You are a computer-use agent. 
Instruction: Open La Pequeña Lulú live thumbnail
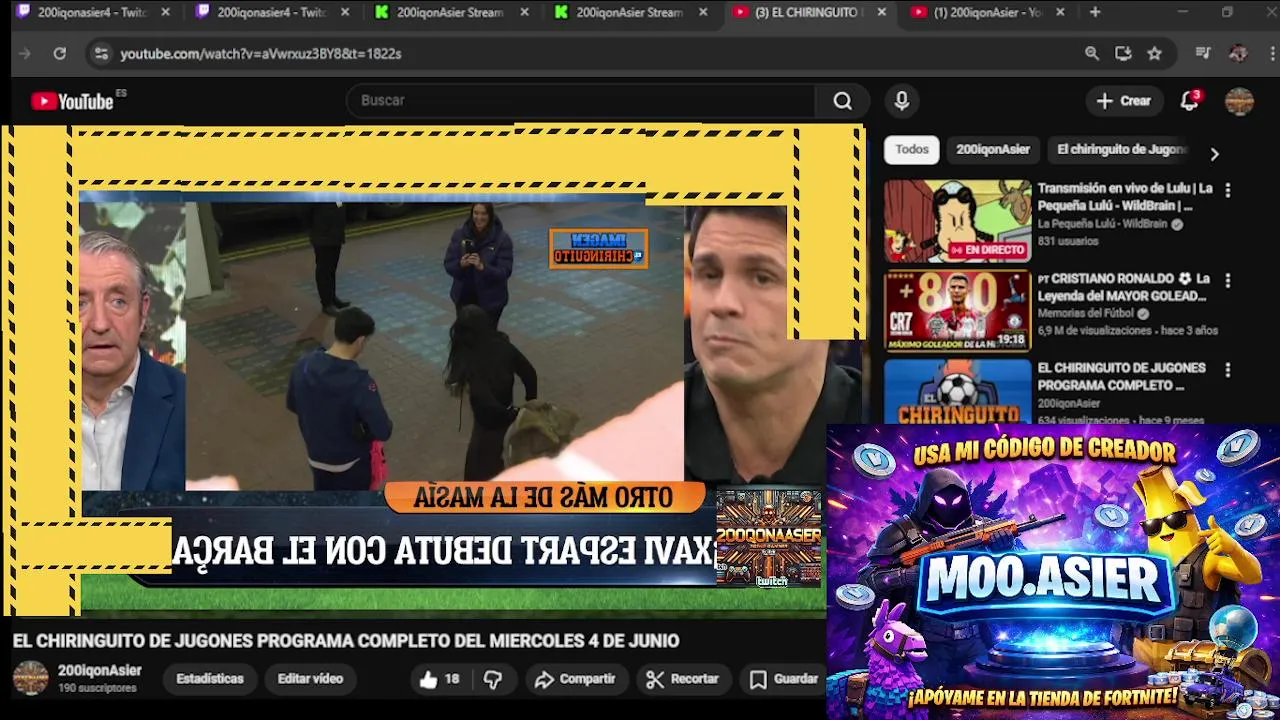pyautogui.click(x=957, y=221)
